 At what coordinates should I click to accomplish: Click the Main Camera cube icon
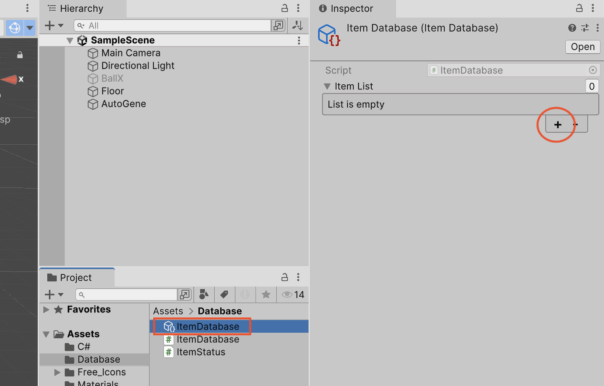[92, 53]
